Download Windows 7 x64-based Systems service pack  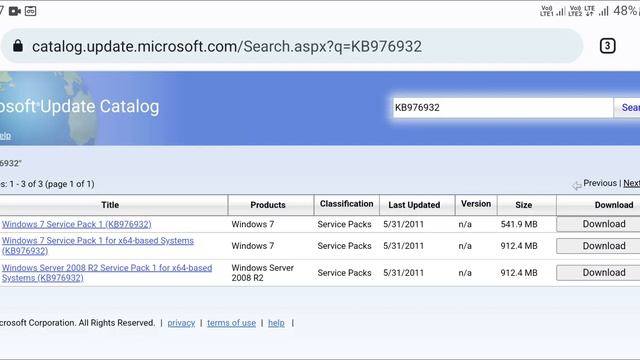click(598, 246)
